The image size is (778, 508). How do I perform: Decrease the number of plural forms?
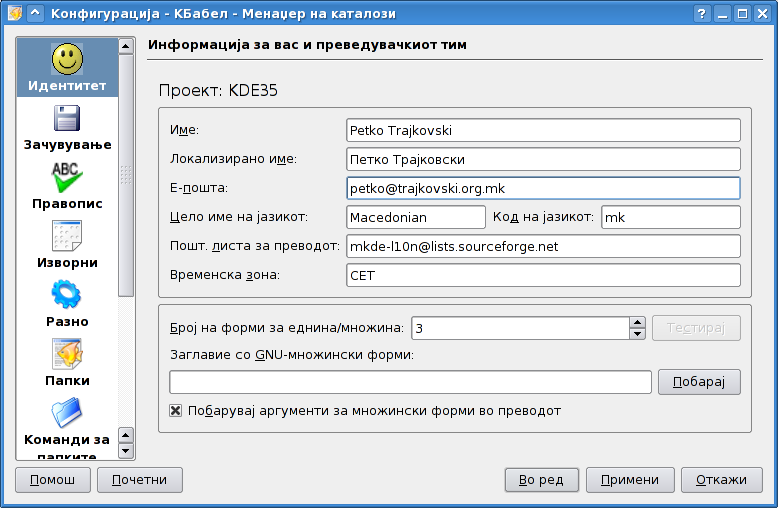click(638, 334)
